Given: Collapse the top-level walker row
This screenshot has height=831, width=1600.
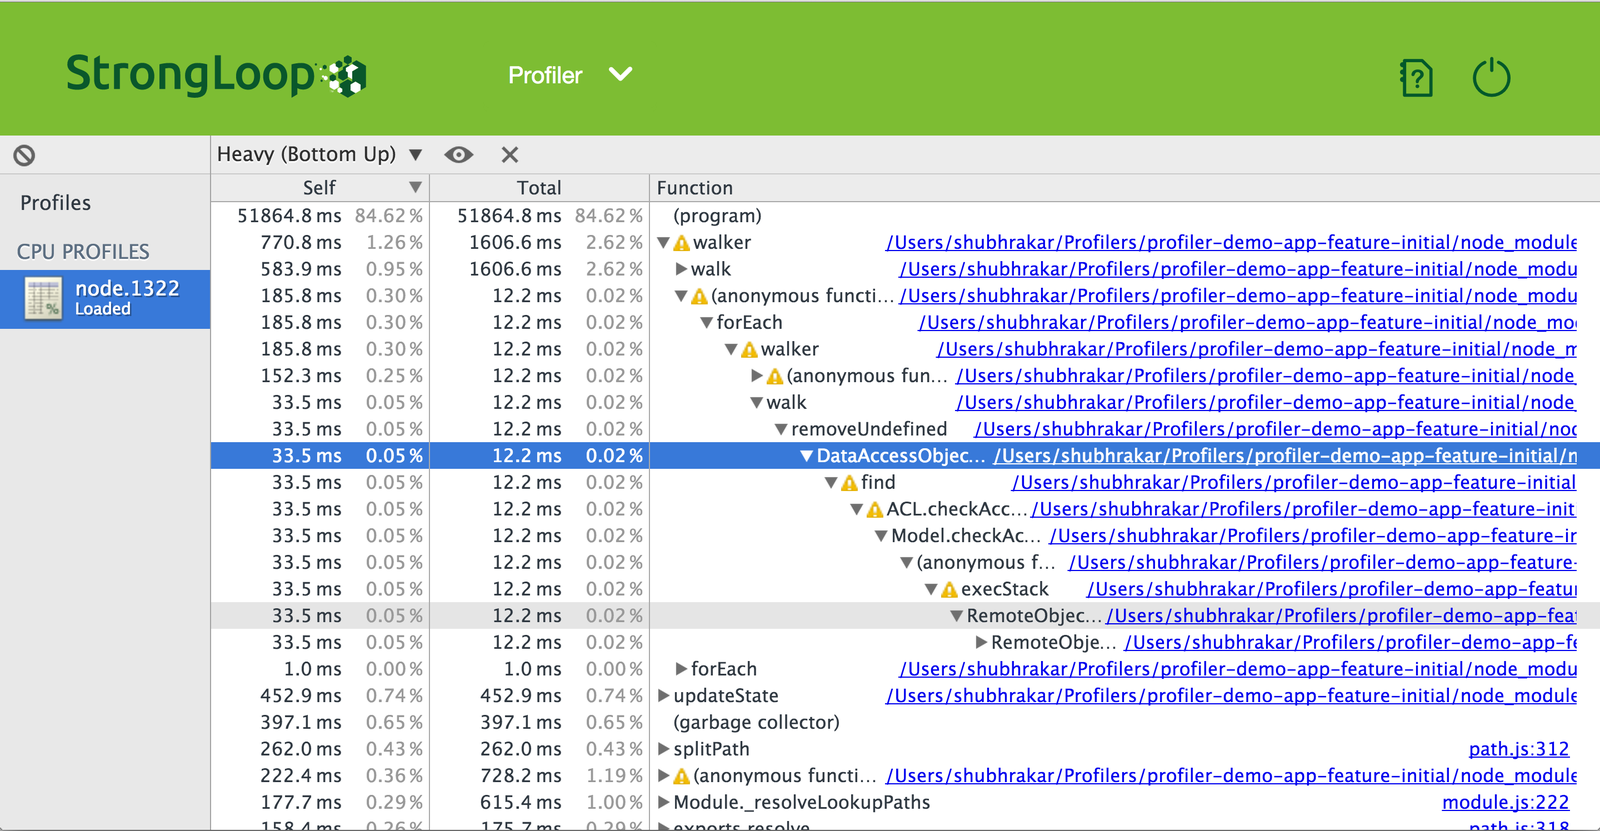Looking at the screenshot, I should click(x=663, y=243).
